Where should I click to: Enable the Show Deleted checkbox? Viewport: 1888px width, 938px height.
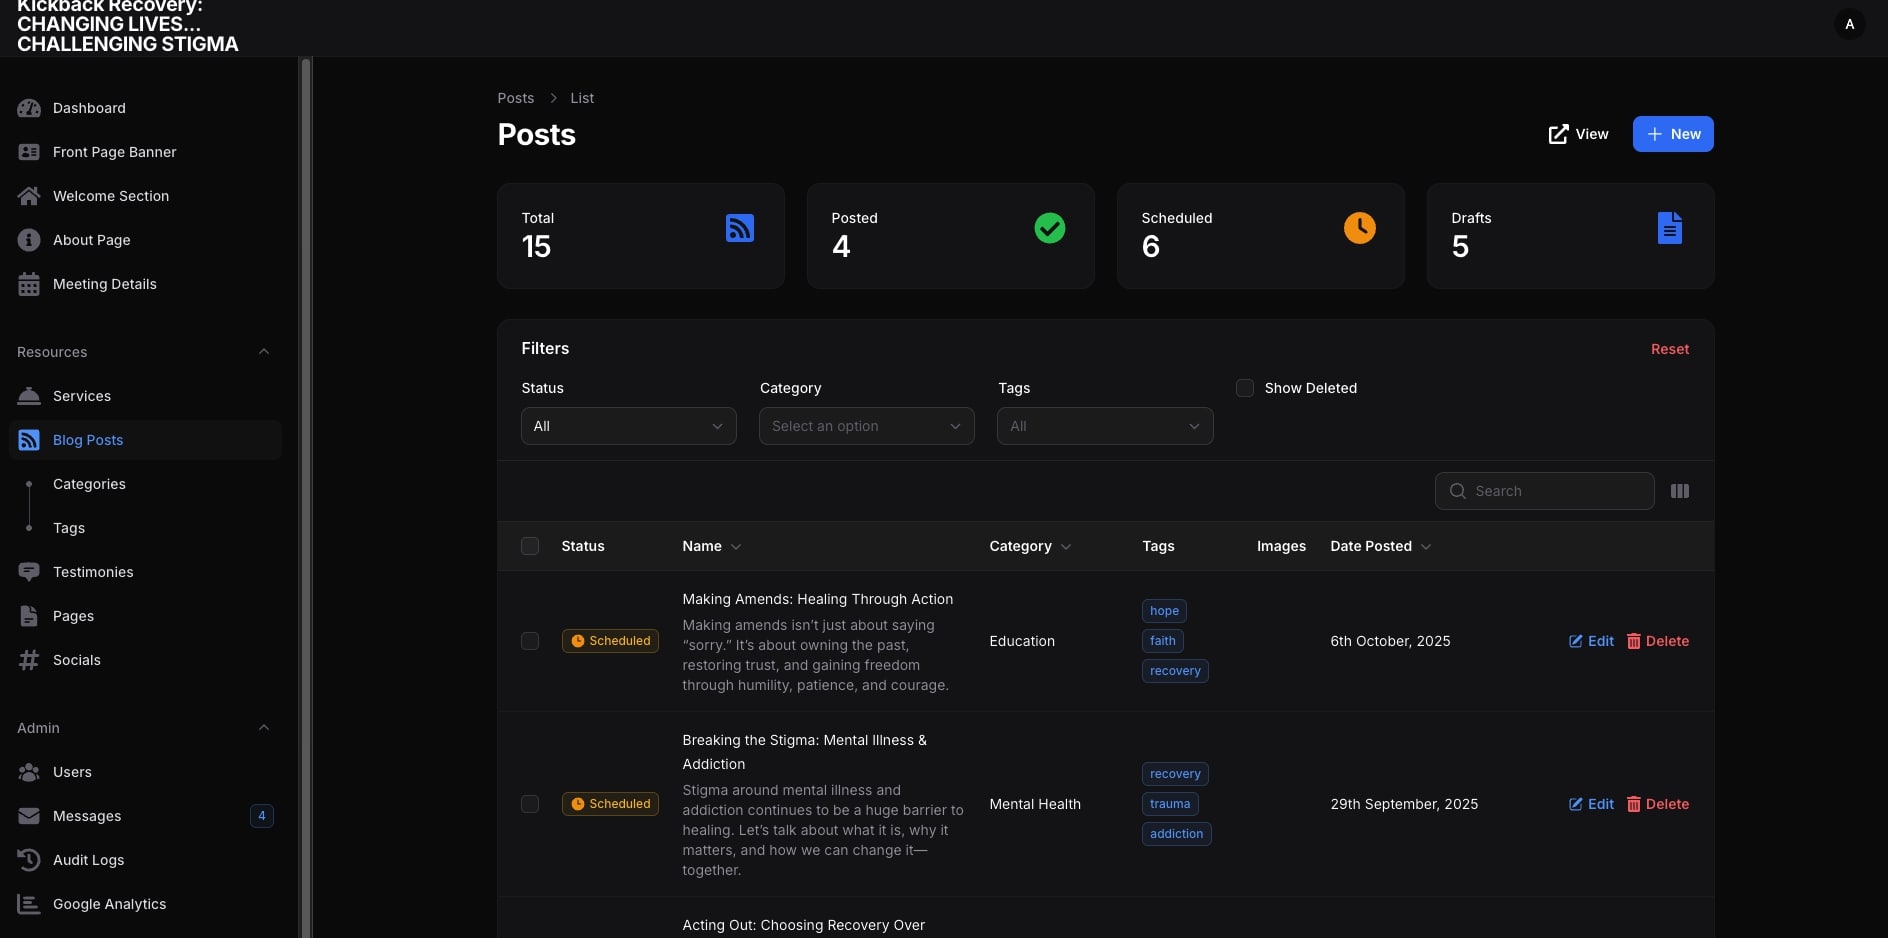coord(1245,388)
